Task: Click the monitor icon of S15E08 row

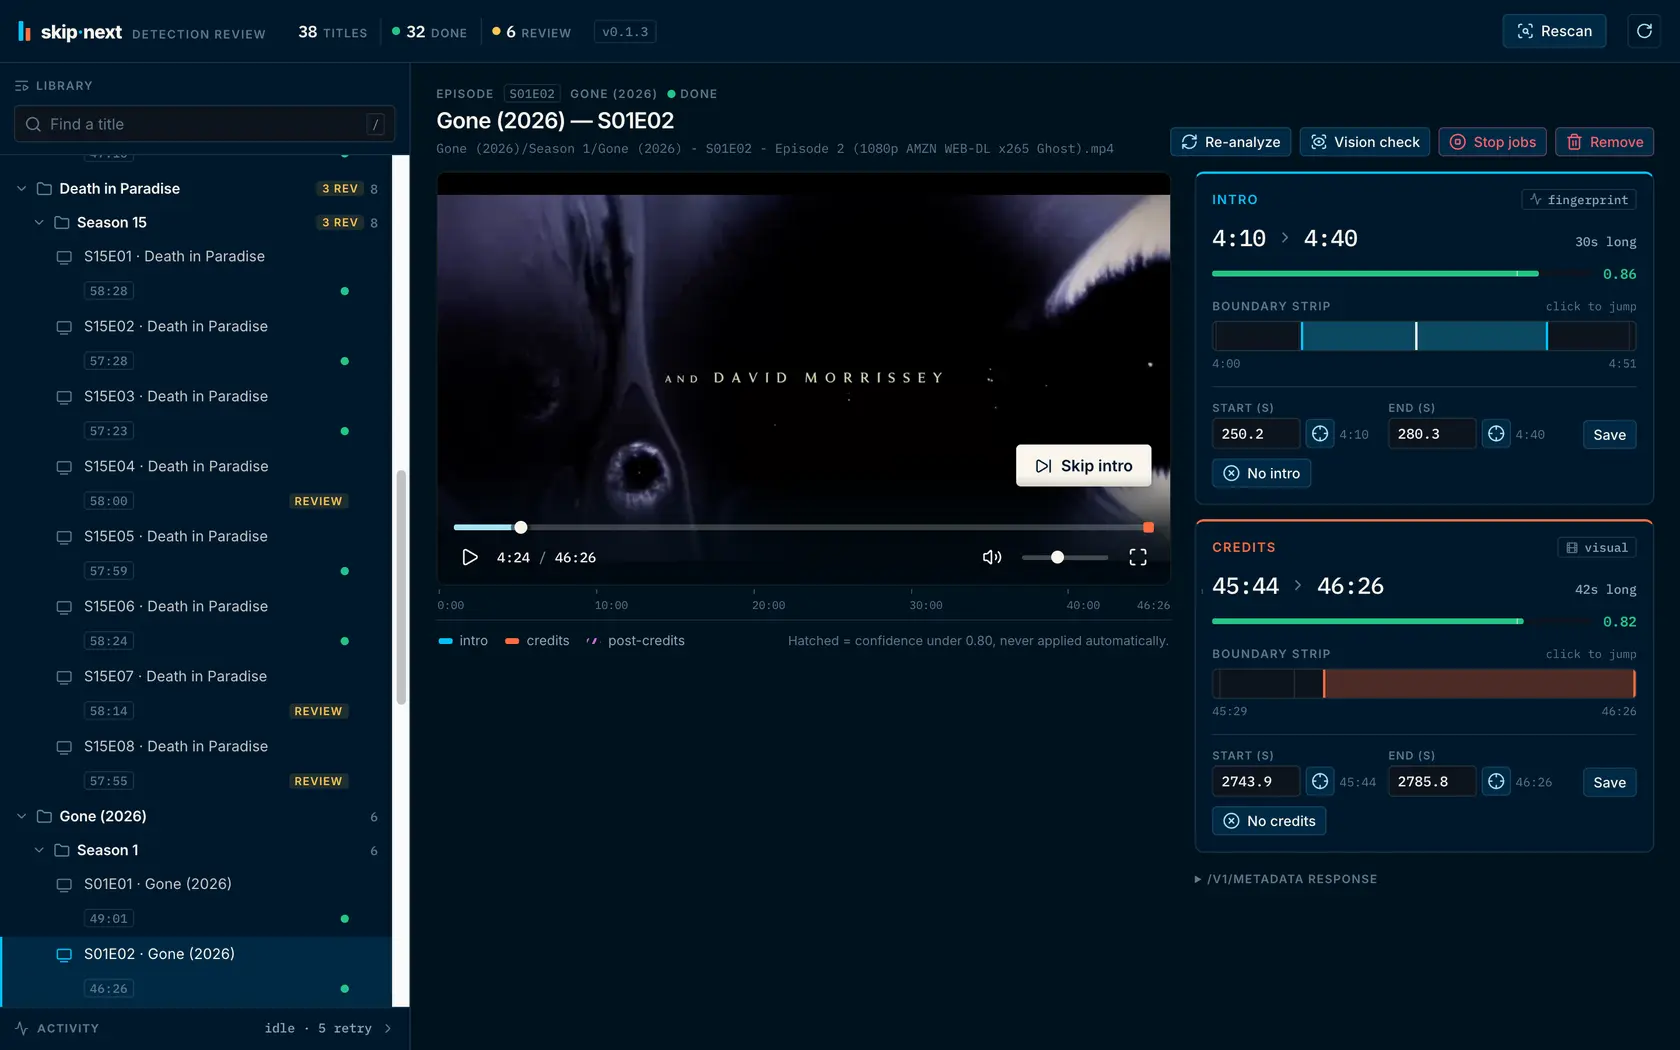Action: (x=64, y=747)
